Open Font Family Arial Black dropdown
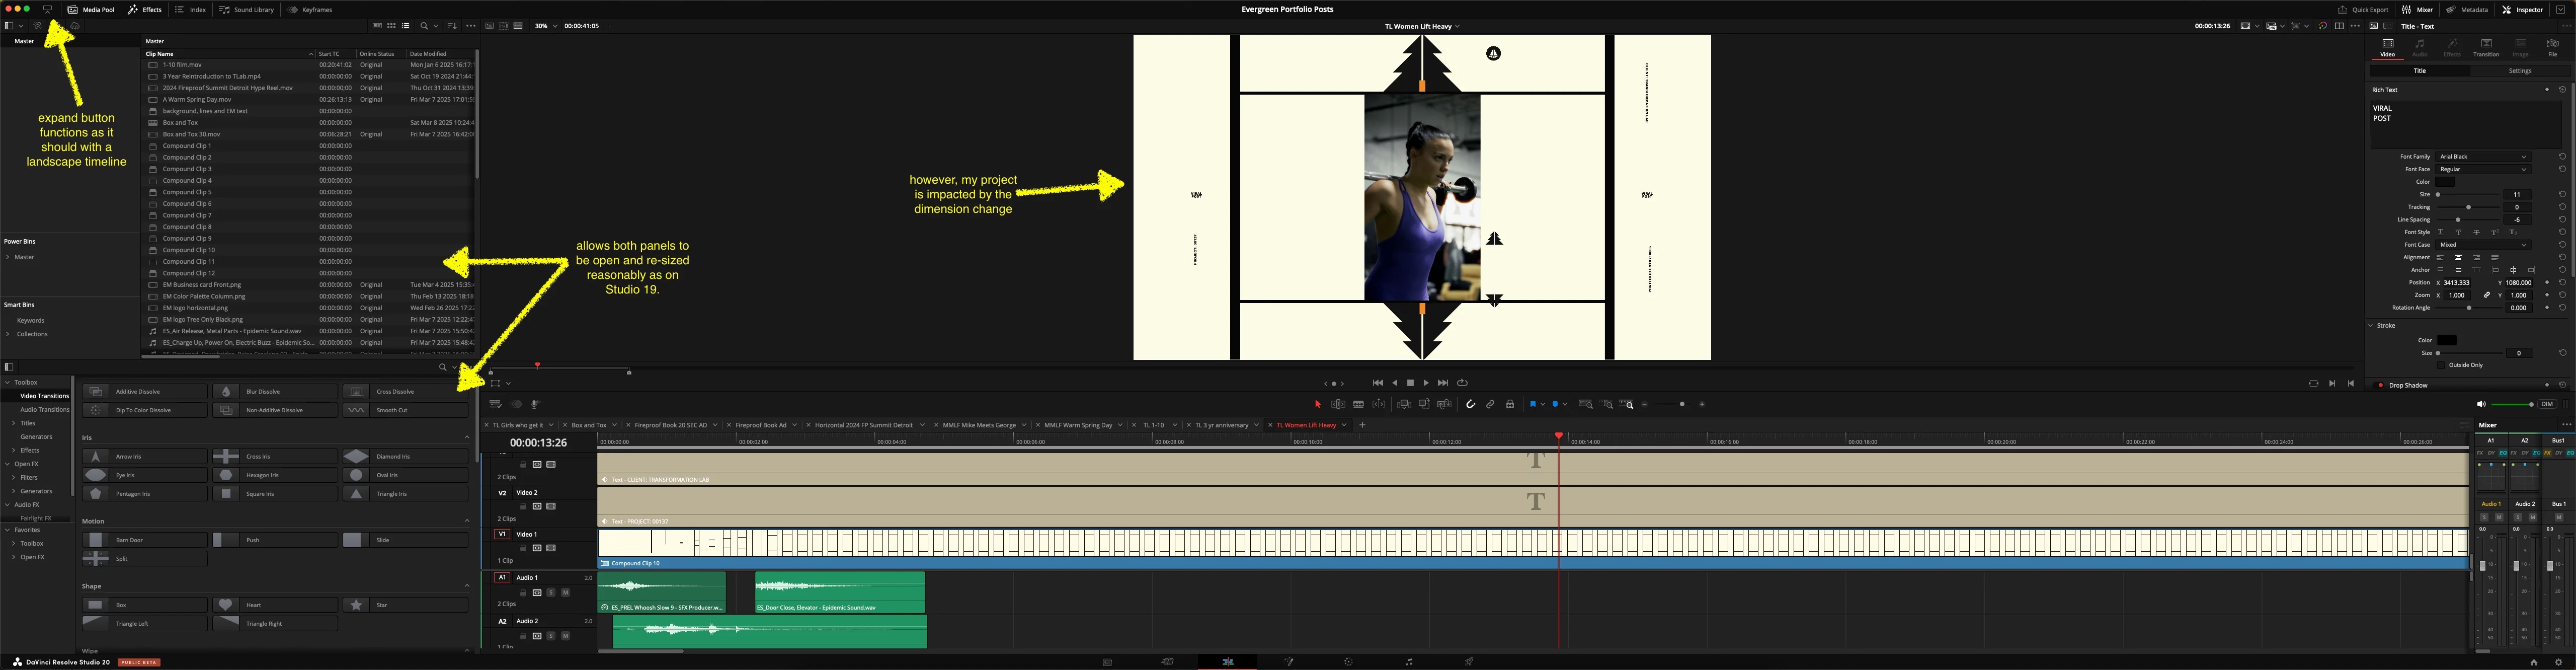 (x=2483, y=157)
